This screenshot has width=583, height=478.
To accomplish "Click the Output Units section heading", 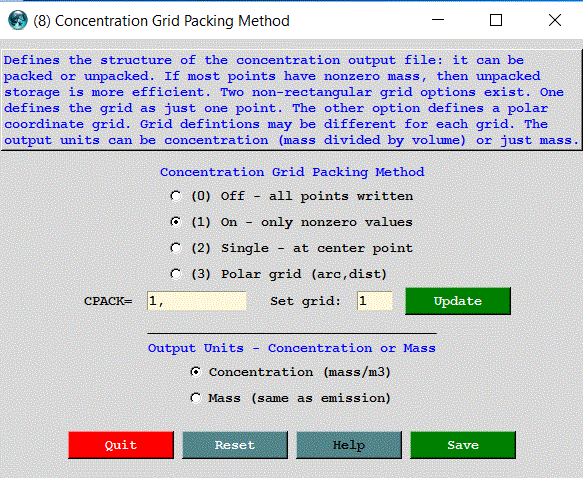I will pyautogui.click(x=292, y=348).
